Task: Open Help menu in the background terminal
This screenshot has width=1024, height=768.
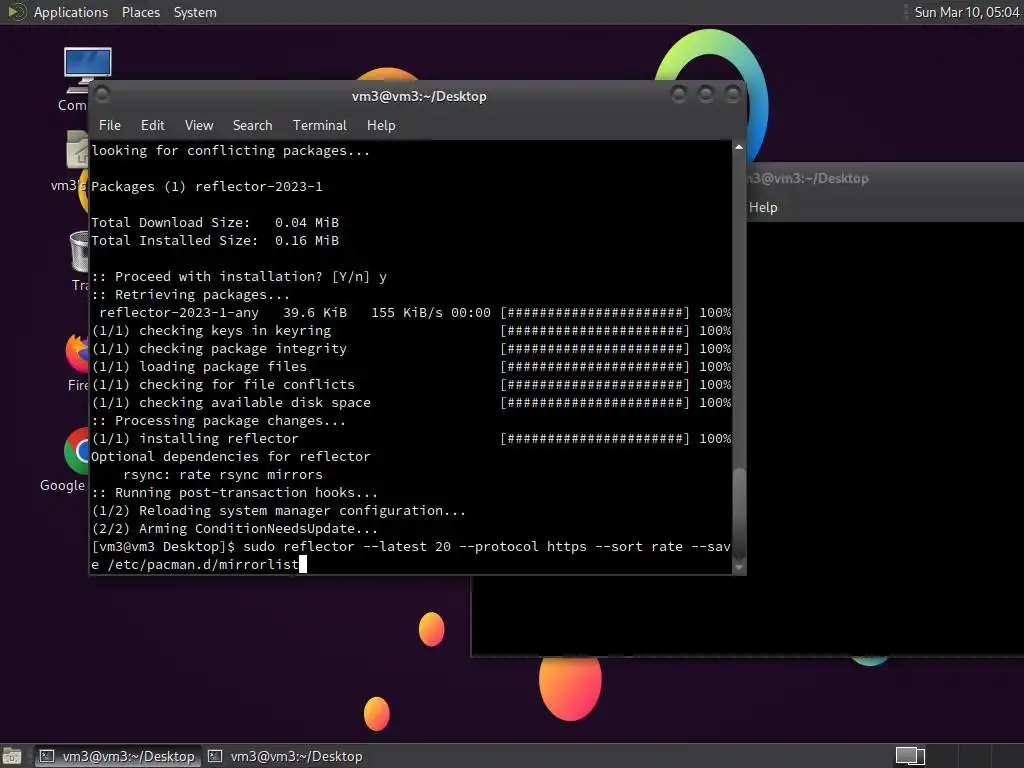Action: [x=763, y=208]
